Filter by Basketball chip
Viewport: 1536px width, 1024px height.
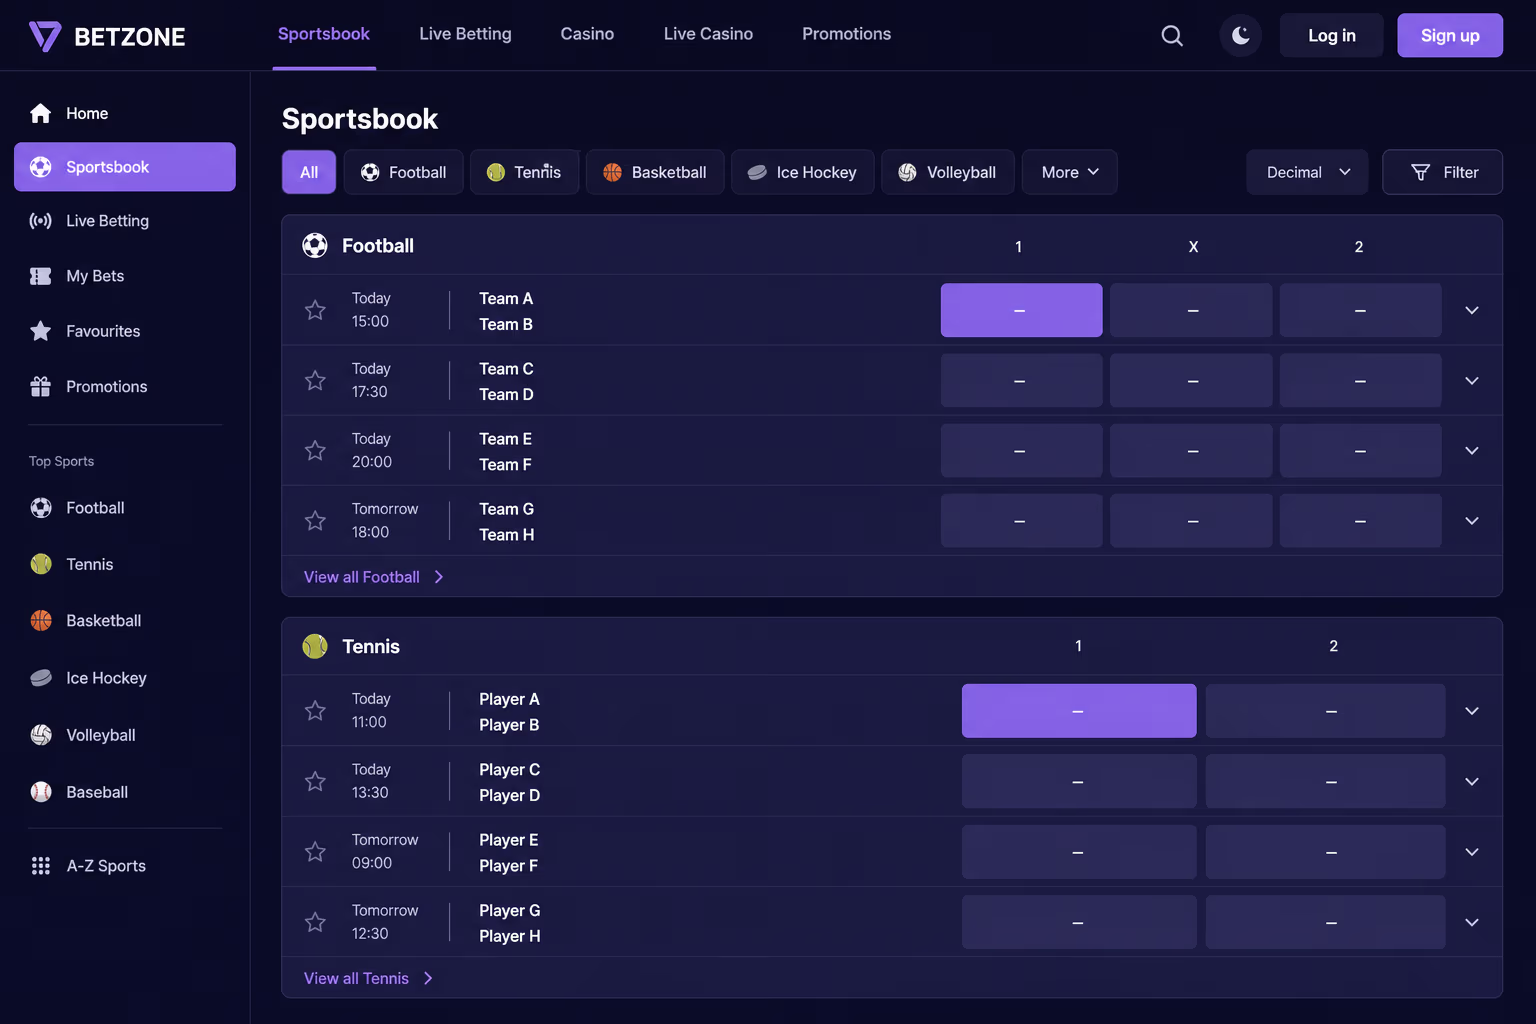point(655,172)
